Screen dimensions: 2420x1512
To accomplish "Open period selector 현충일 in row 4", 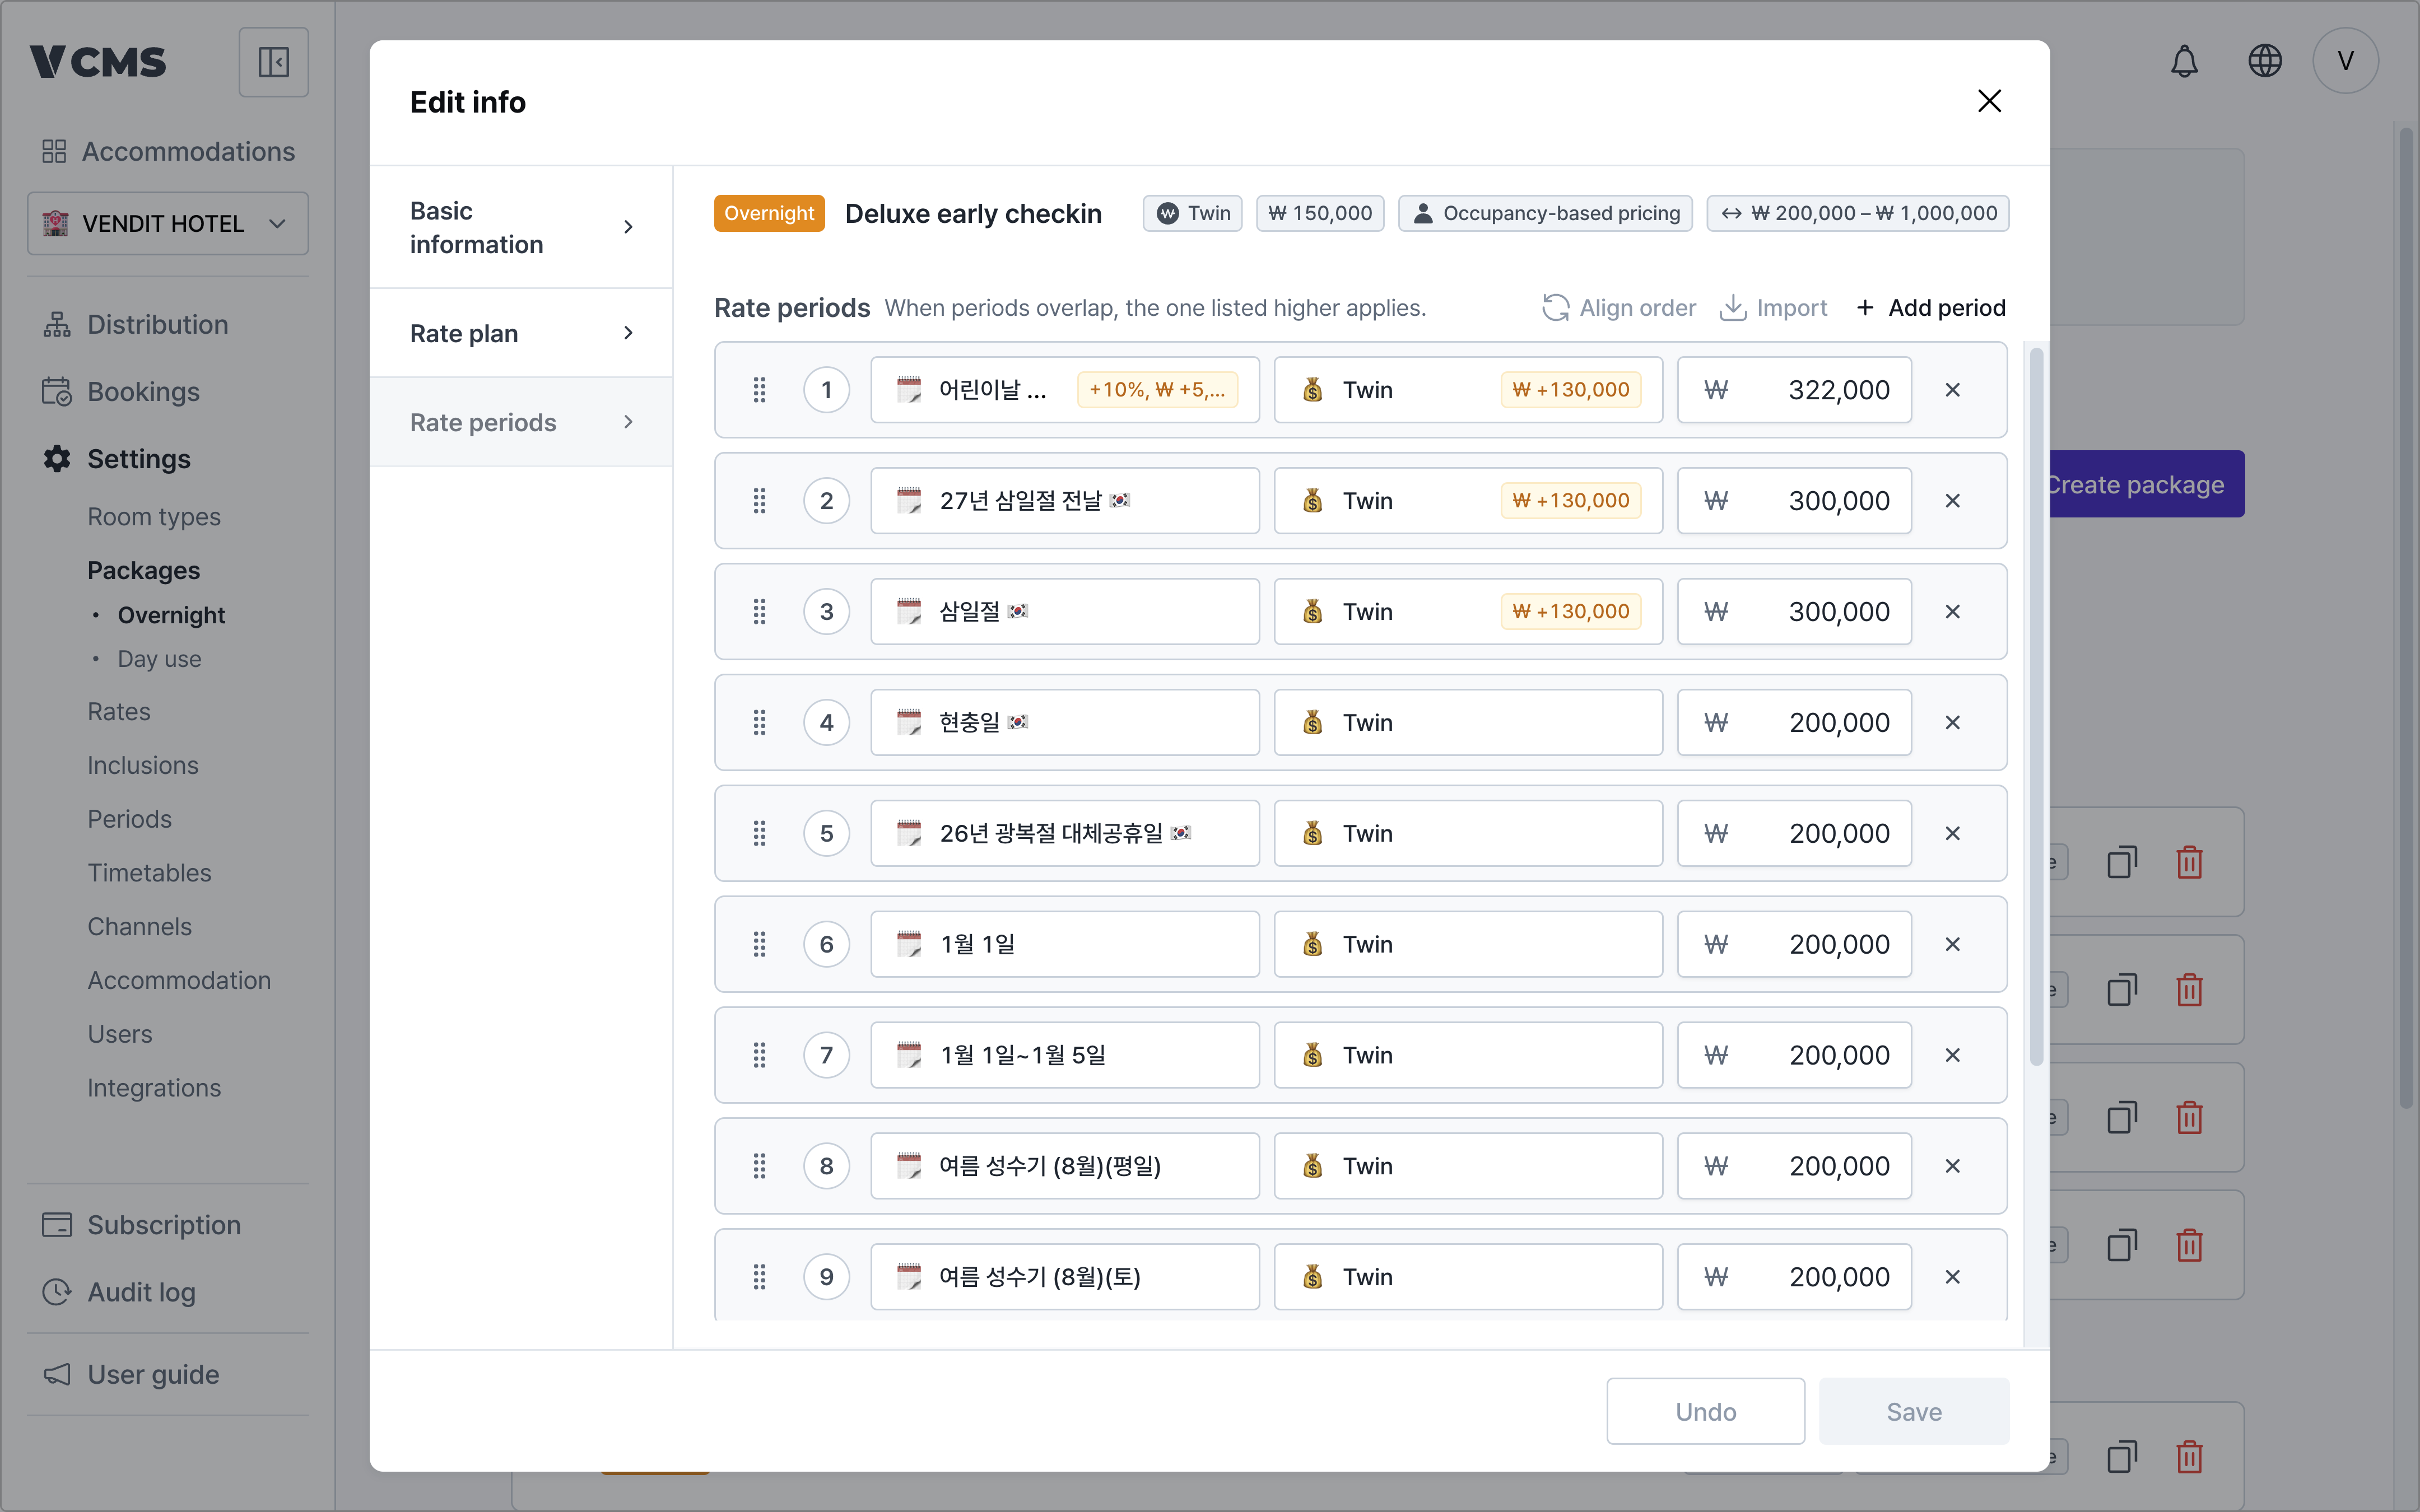I will 1065,723.
